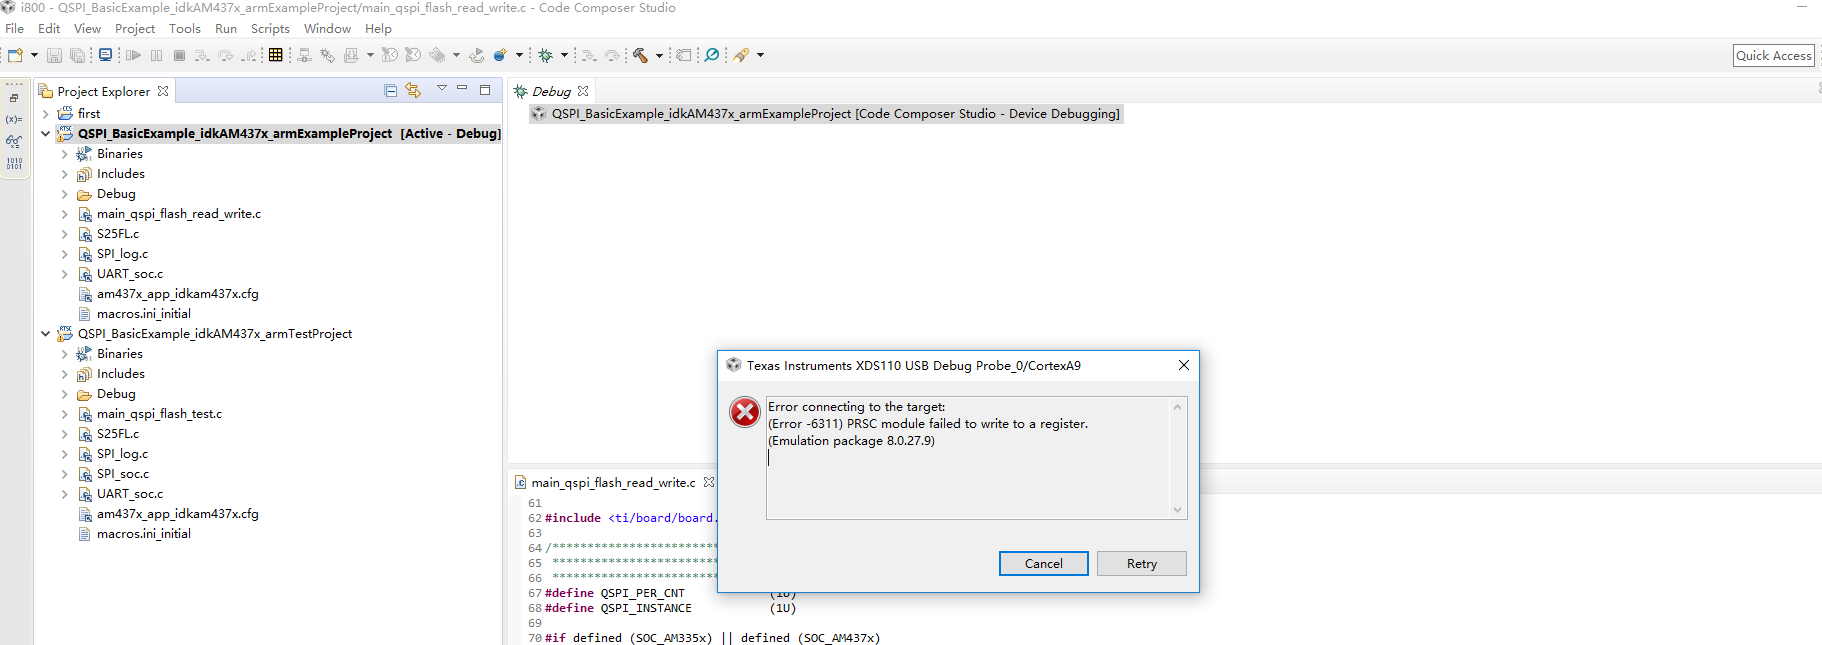The image size is (1822, 645).
Task: Click the Connect Target toolbar icon
Action: coord(305,55)
